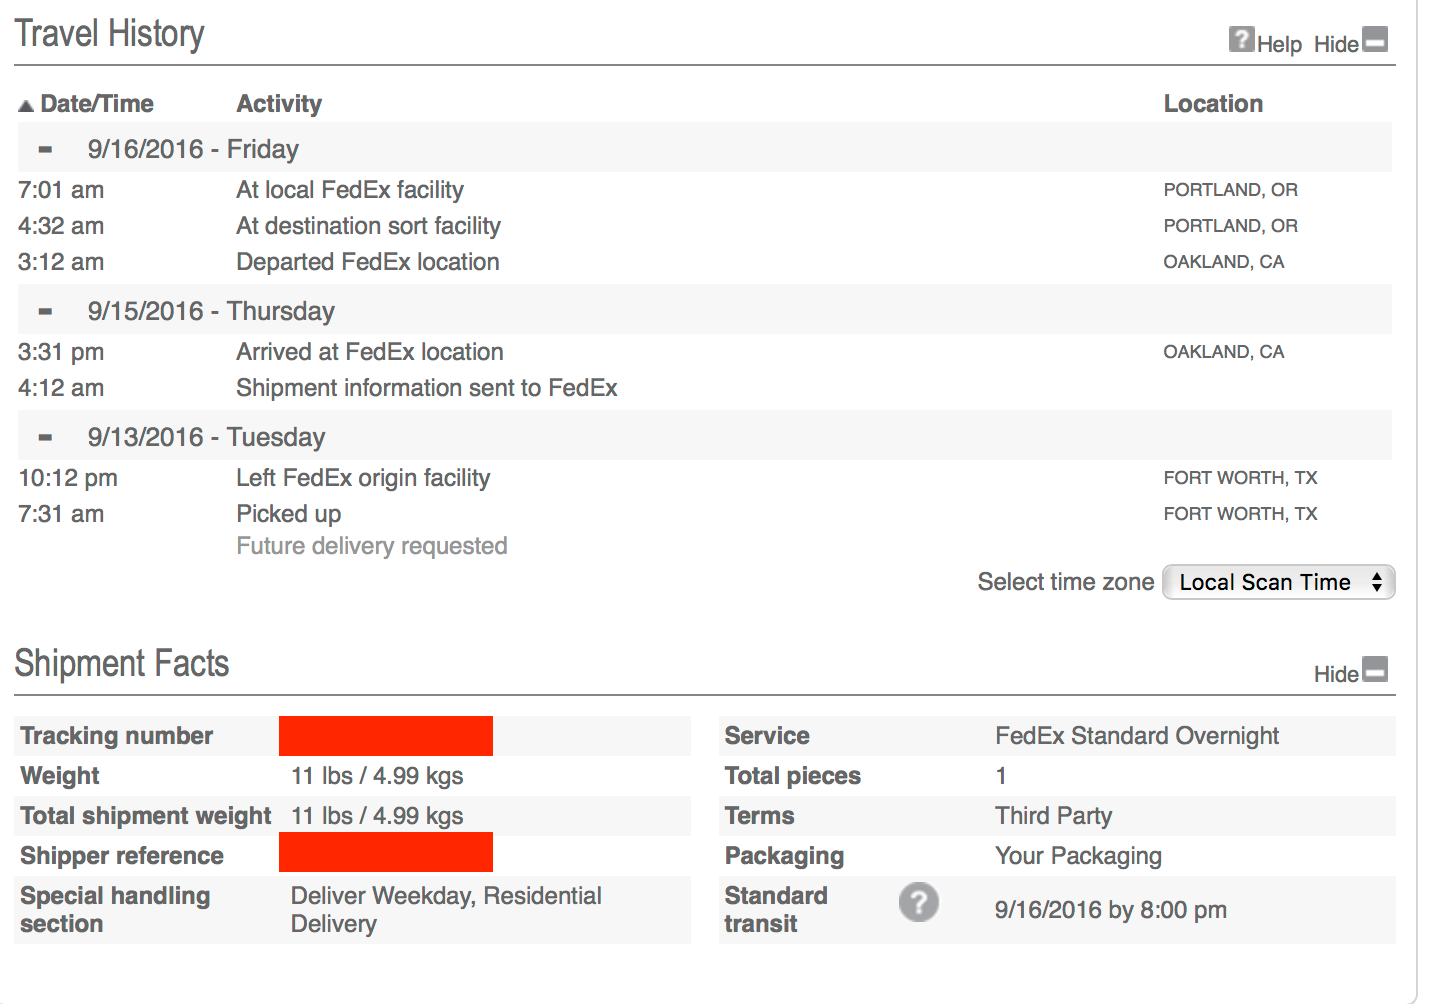
Task: Click the Tracking number label
Action: 117,736
